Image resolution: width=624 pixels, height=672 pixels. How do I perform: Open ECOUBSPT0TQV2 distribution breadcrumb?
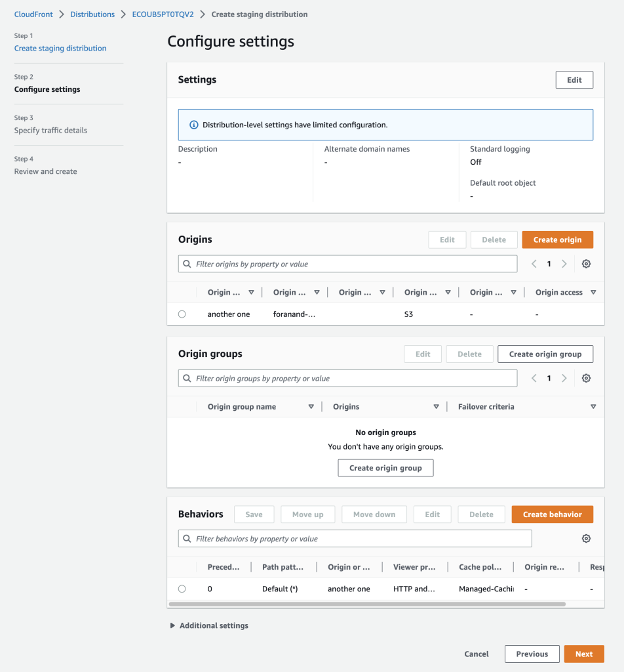[163, 14]
